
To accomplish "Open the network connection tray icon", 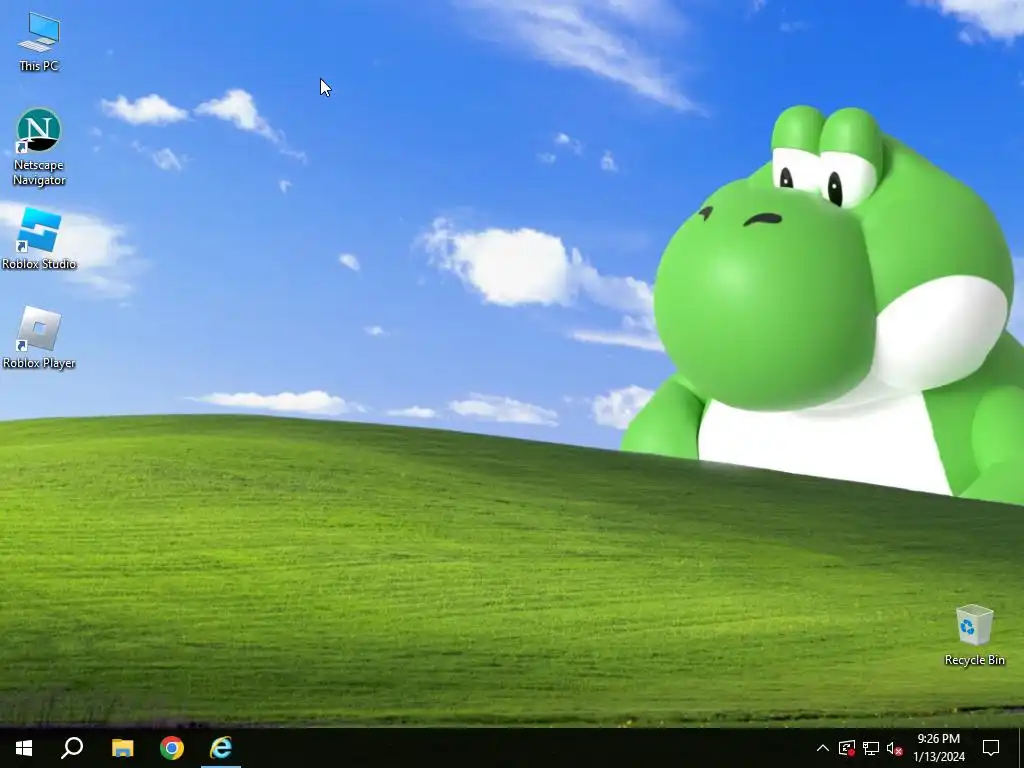I will pos(871,748).
